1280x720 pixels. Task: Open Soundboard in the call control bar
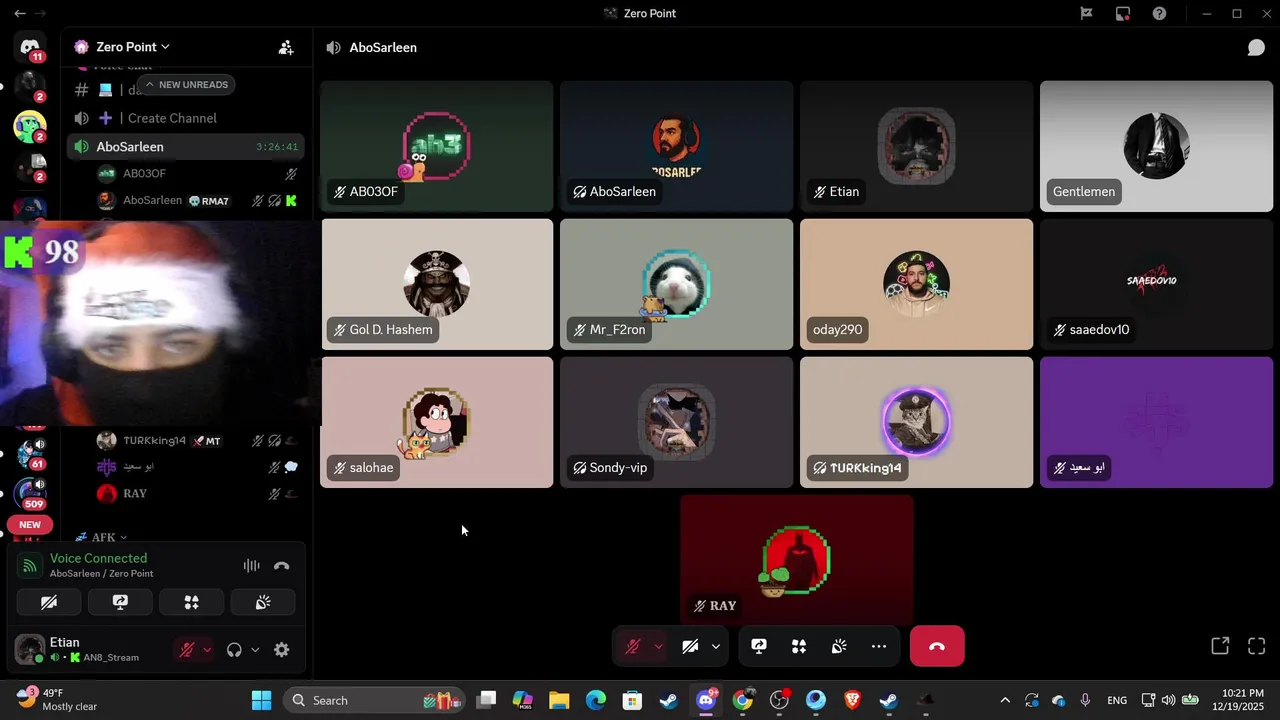pyautogui.click(x=839, y=647)
